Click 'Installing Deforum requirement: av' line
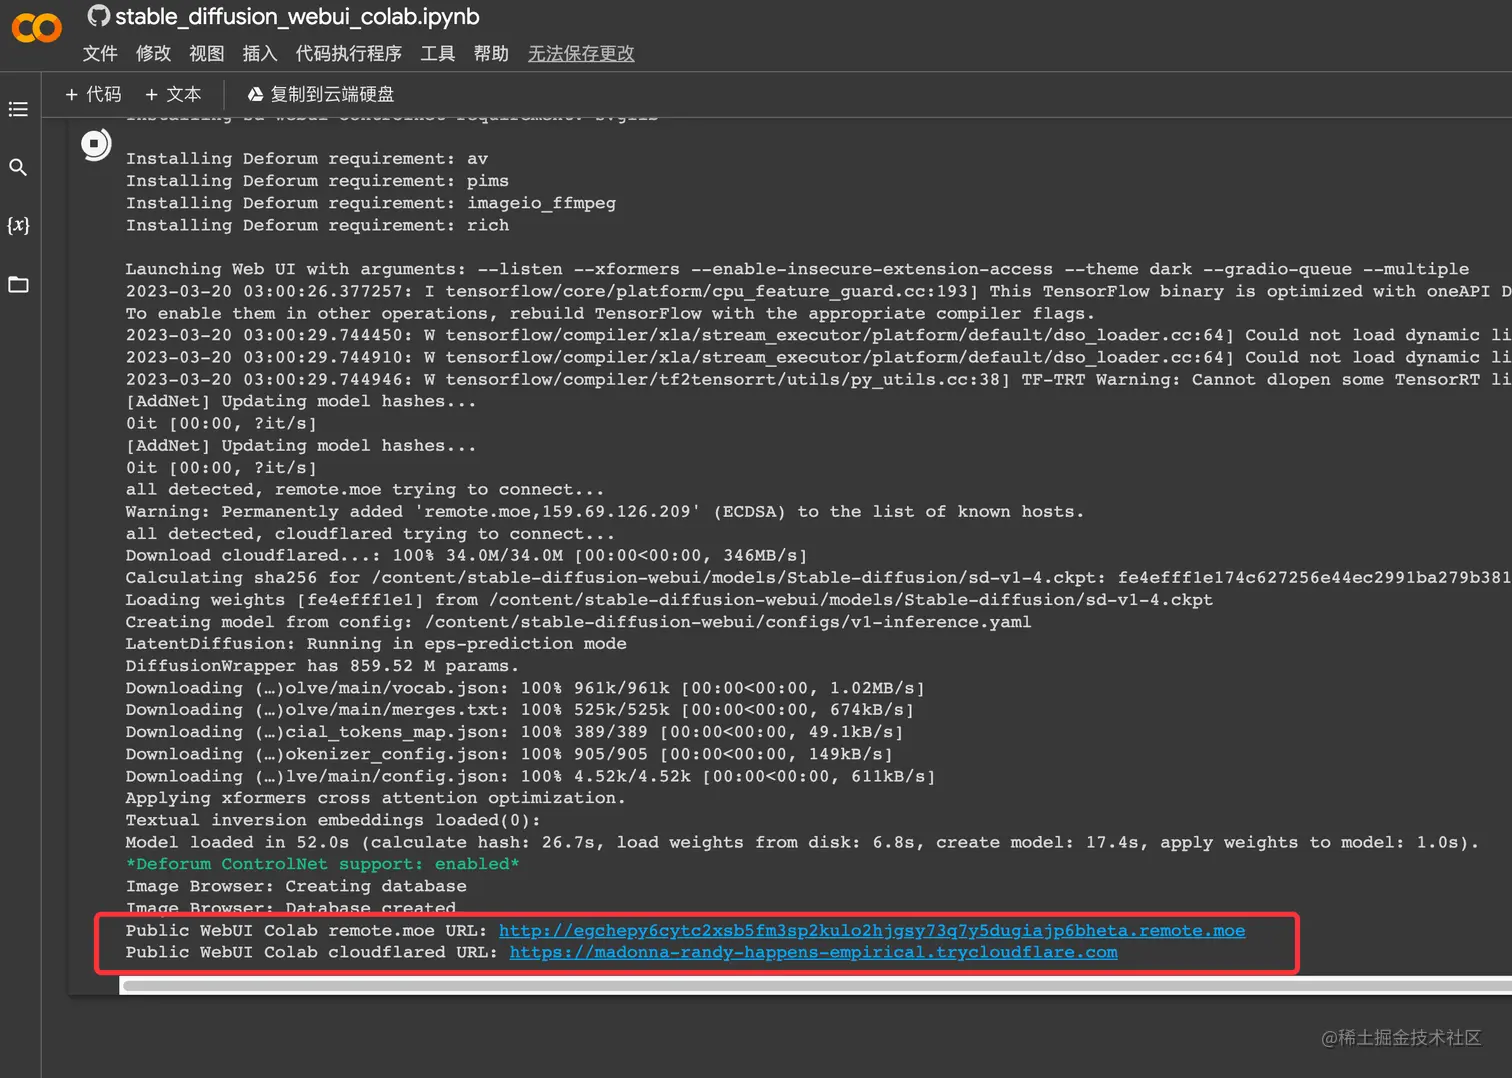Viewport: 1512px width, 1078px height. point(307,159)
